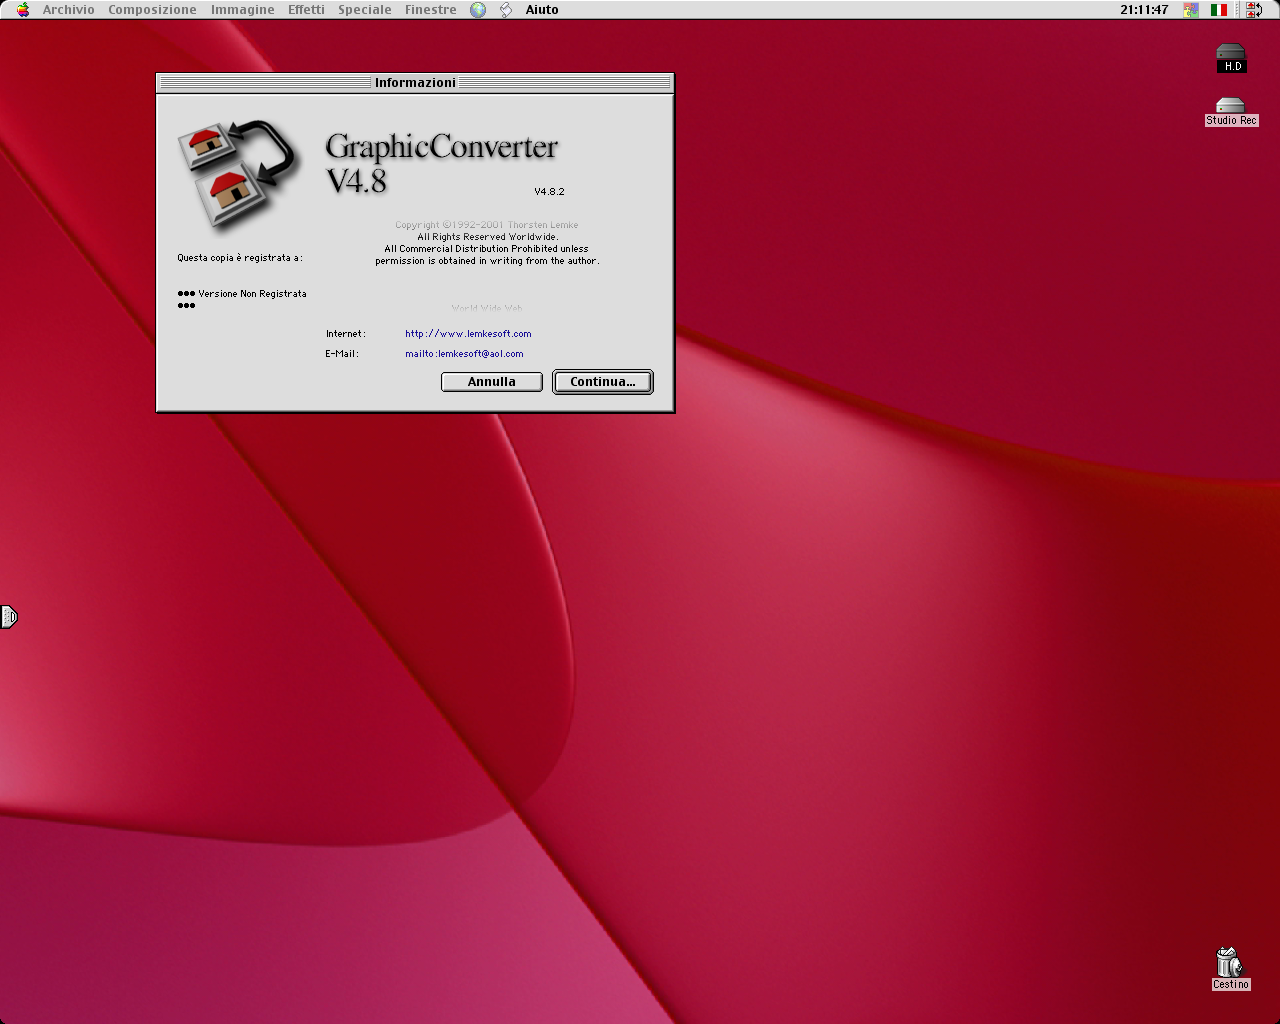Open the Finestre menu

[x=430, y=10]
